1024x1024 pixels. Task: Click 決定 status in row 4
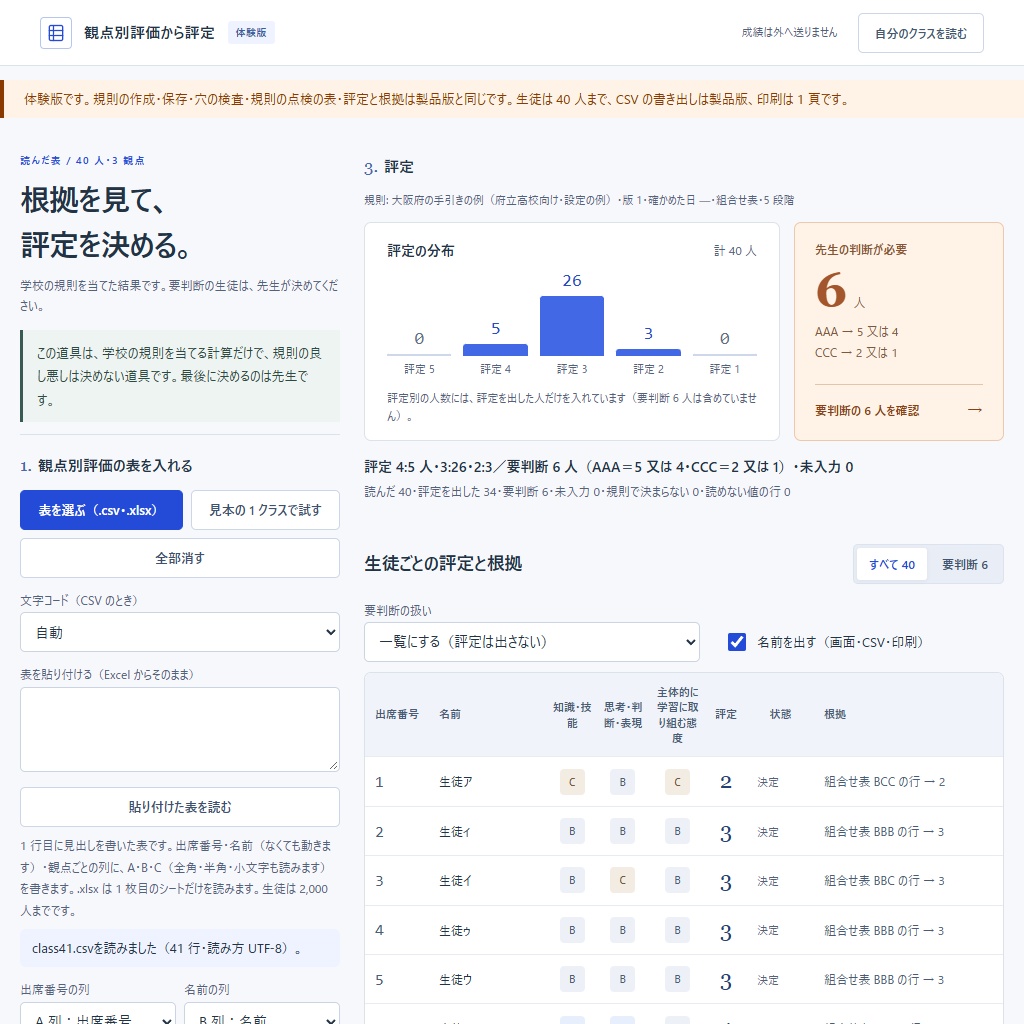coord(768,931)
